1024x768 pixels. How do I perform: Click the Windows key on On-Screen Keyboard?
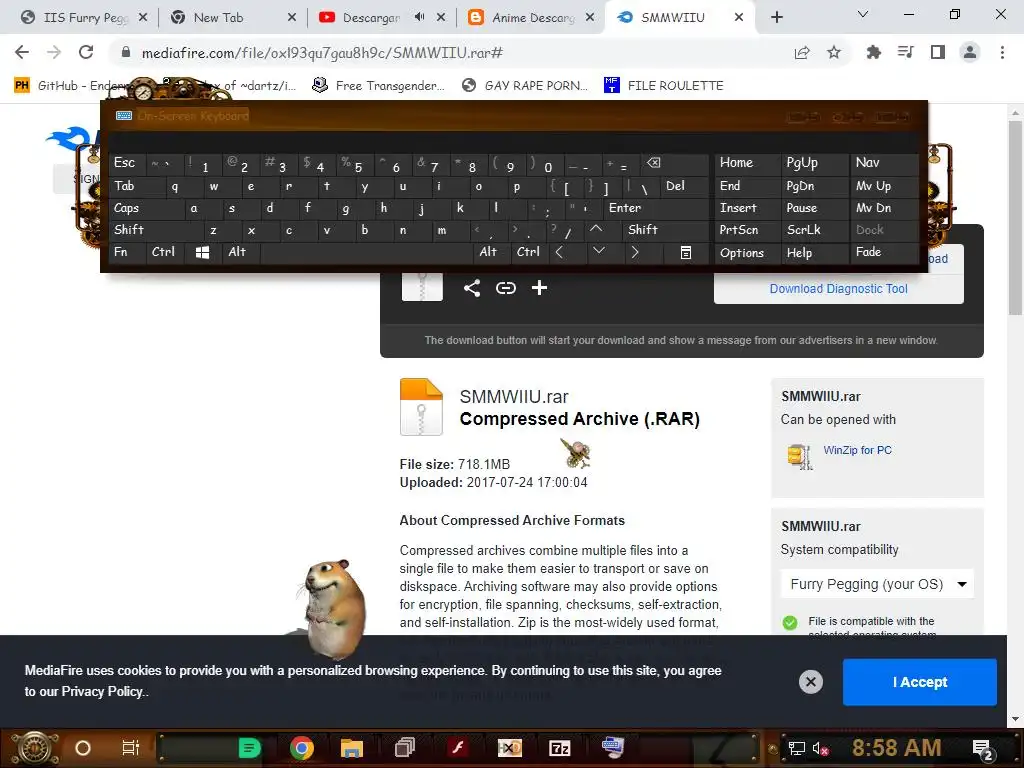[202, 252]
